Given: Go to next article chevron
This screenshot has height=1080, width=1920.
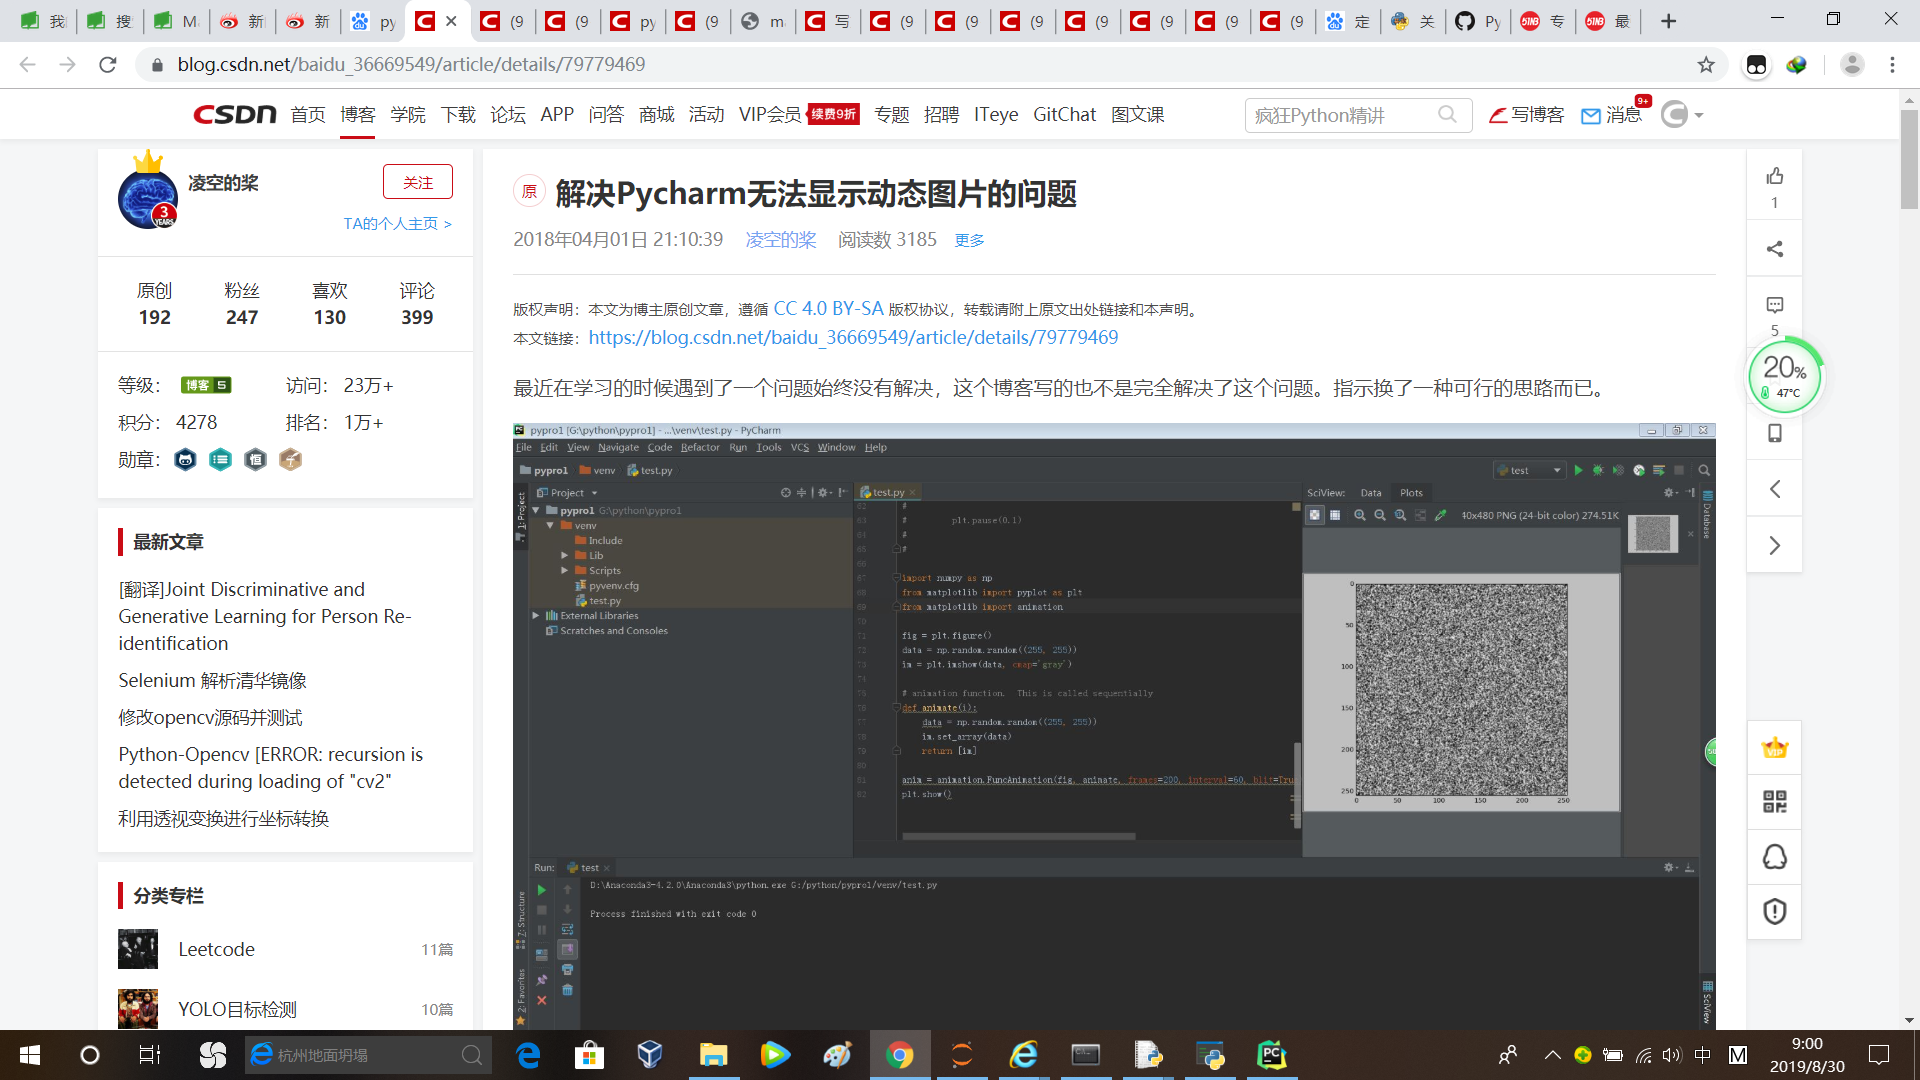Looking at the screenshot, I should coord(1774,545).
